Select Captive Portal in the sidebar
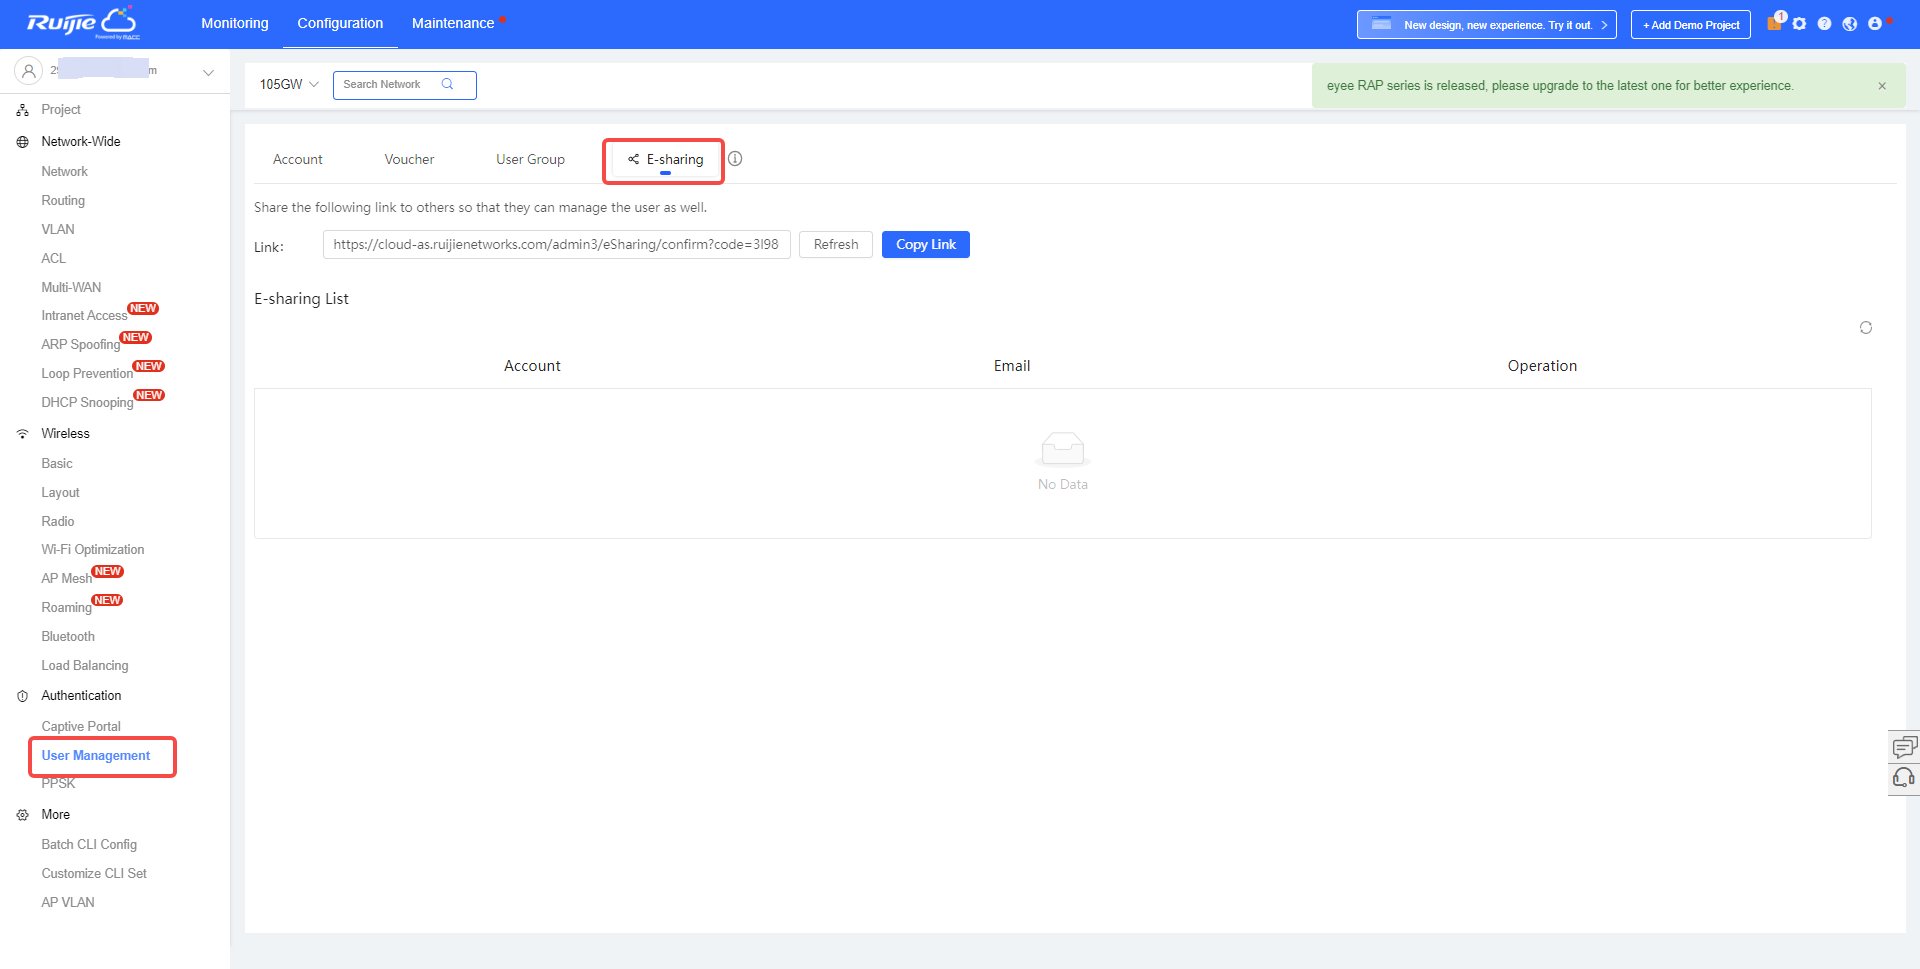1920x969 pixels. click(81, 727)
